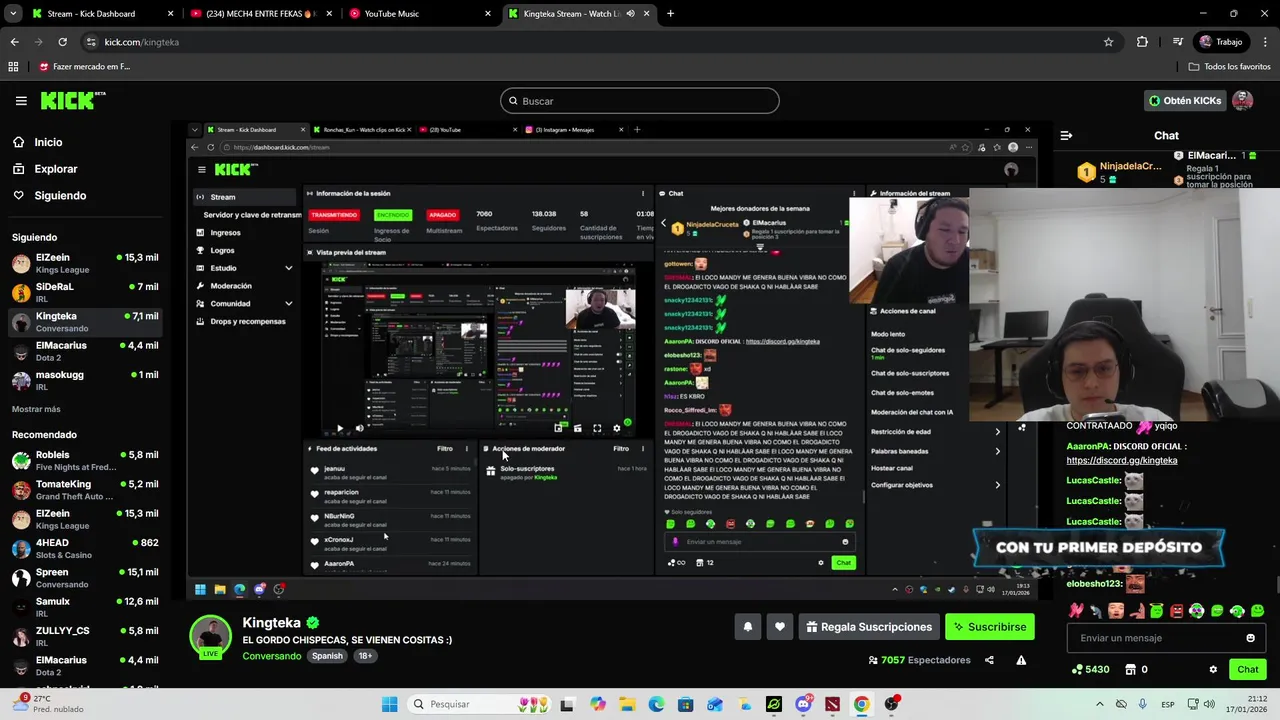Switch to the YouTube Music tab
The height and width of the screenshot is (720, 1280).
pyautogui.click(x=418, y=14)
